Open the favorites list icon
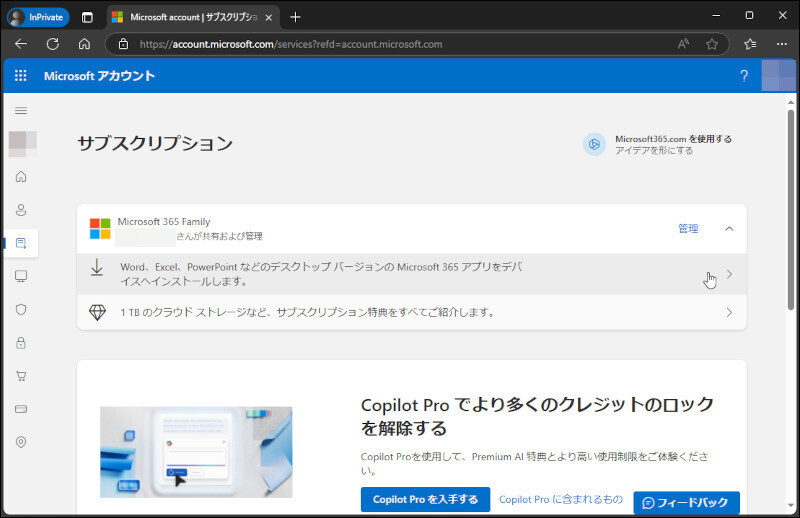 (750, 44)
